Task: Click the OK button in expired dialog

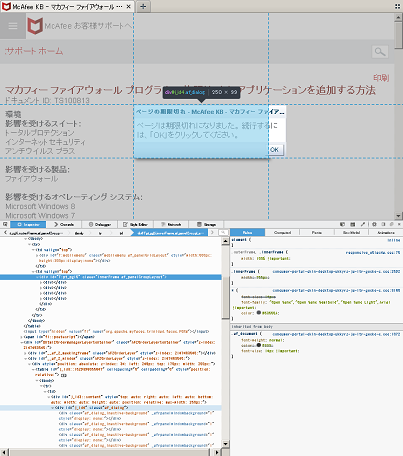Action: coord(275,150)
